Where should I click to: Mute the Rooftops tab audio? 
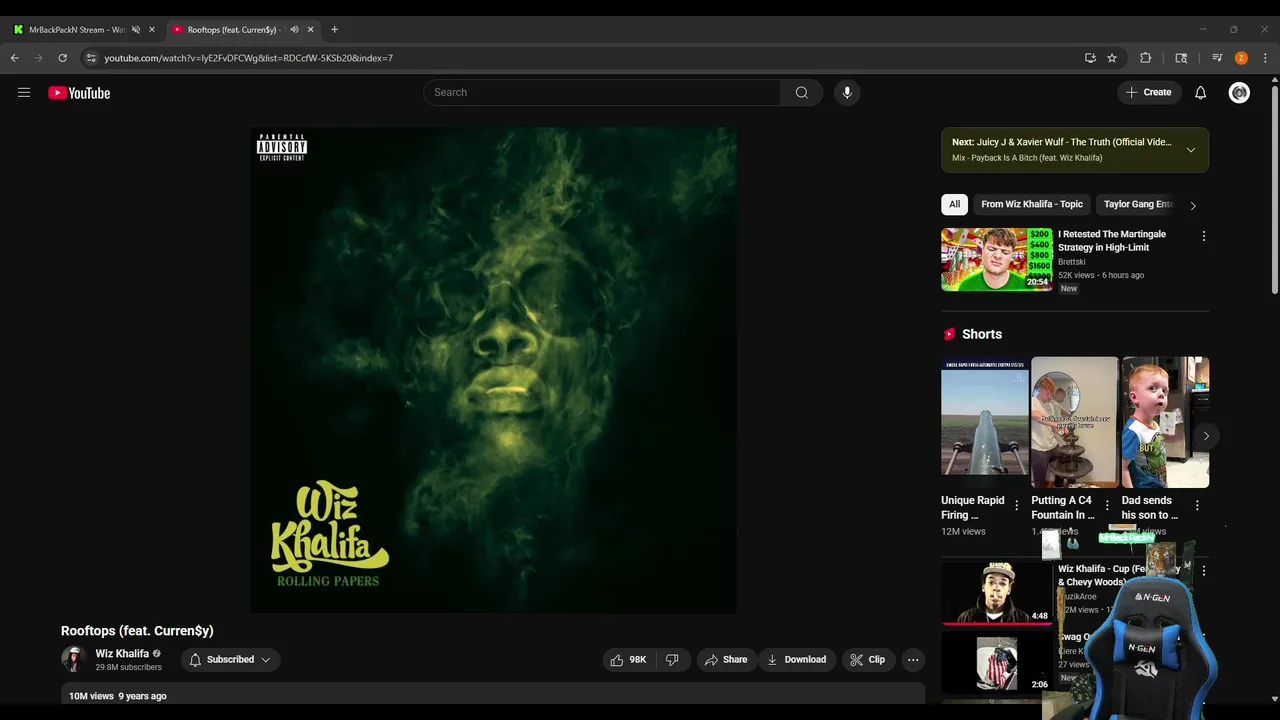pos(294,29)
